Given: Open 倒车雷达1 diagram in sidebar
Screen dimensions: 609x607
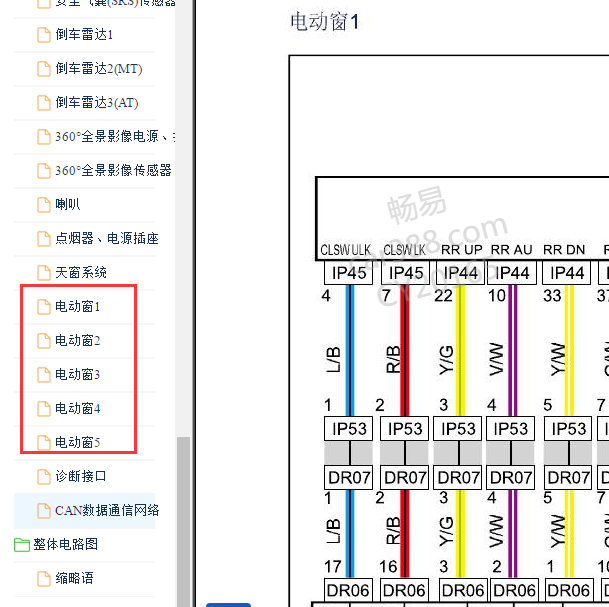Looking at the screenshot, I should 84,35.
